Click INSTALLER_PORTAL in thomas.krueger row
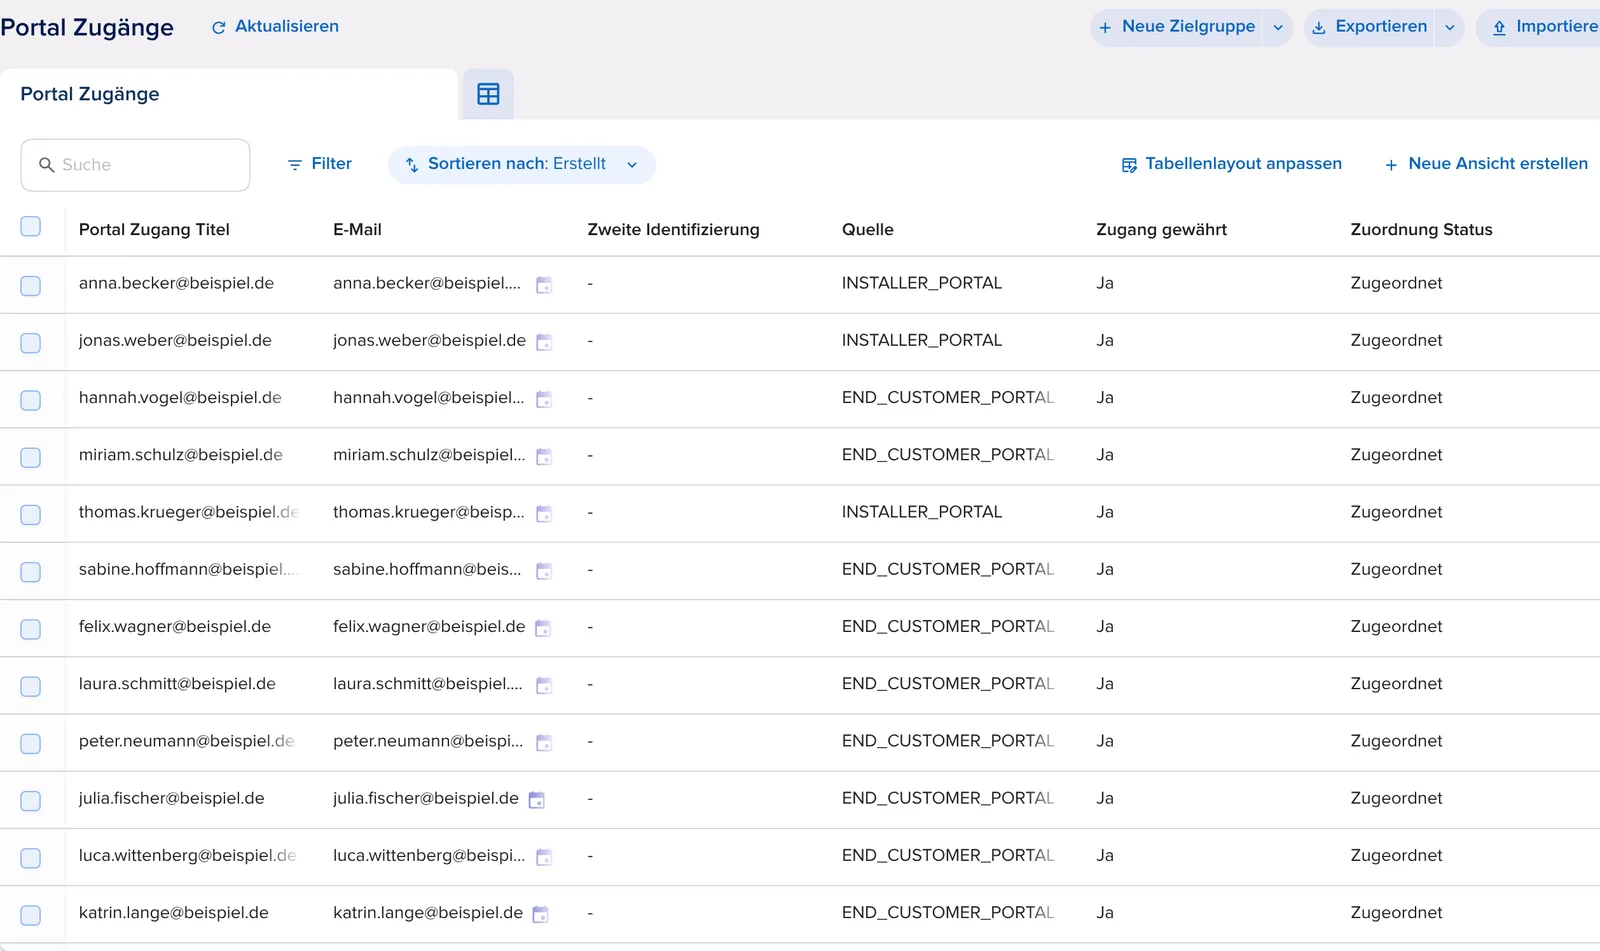This screenshot has width=1600, height=951. (x=922, y=512)
